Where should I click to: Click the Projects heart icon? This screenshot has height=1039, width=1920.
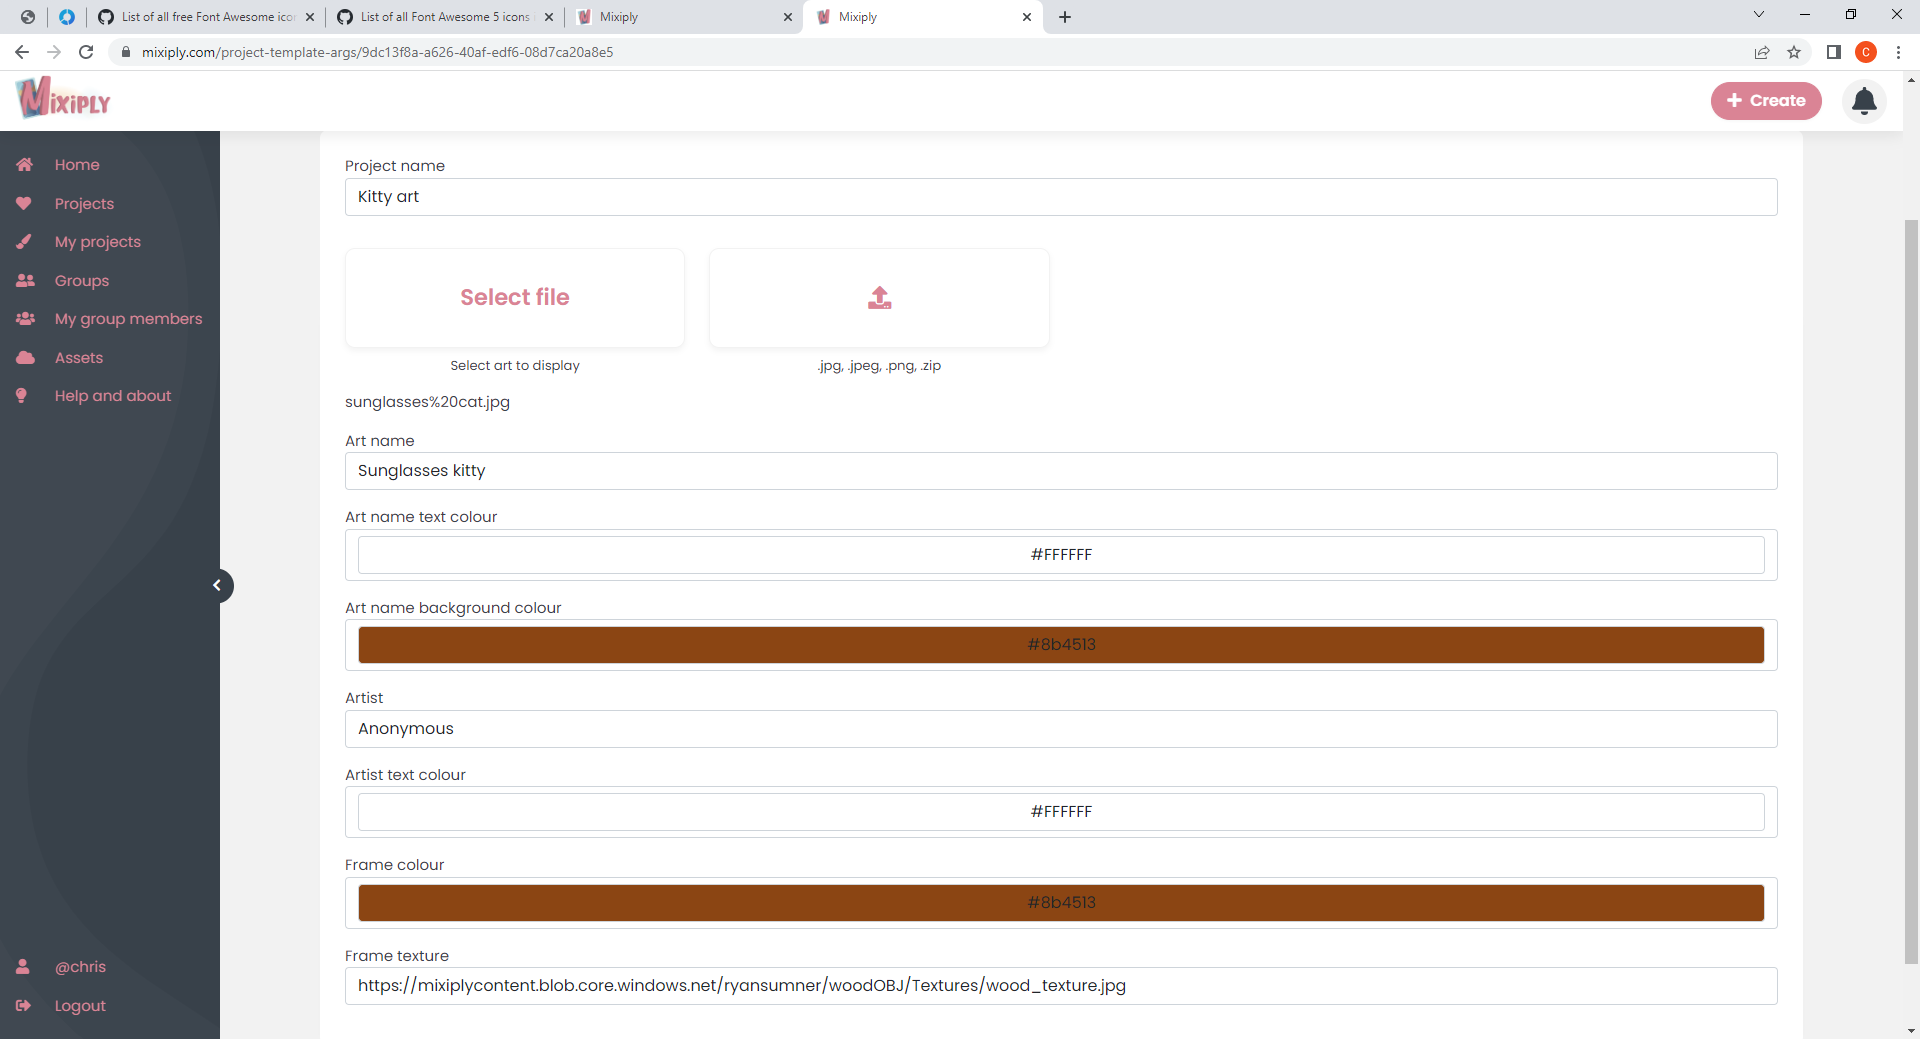(x=24, y=203)
